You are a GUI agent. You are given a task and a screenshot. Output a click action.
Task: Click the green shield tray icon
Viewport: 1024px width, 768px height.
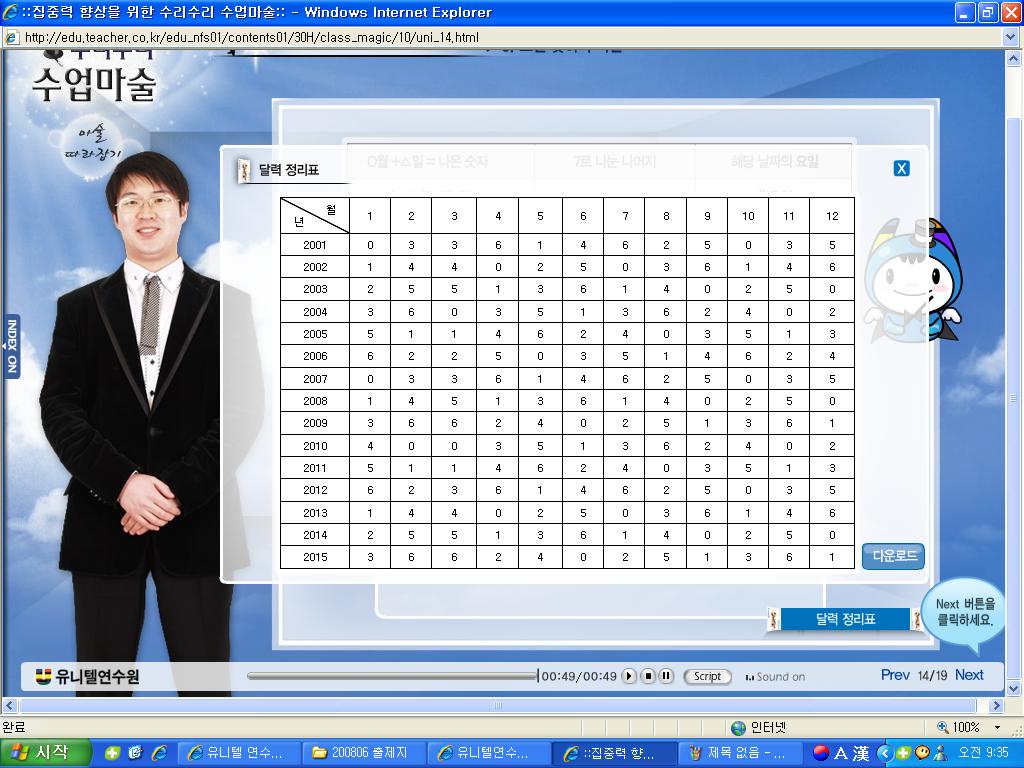click(904, 753)
